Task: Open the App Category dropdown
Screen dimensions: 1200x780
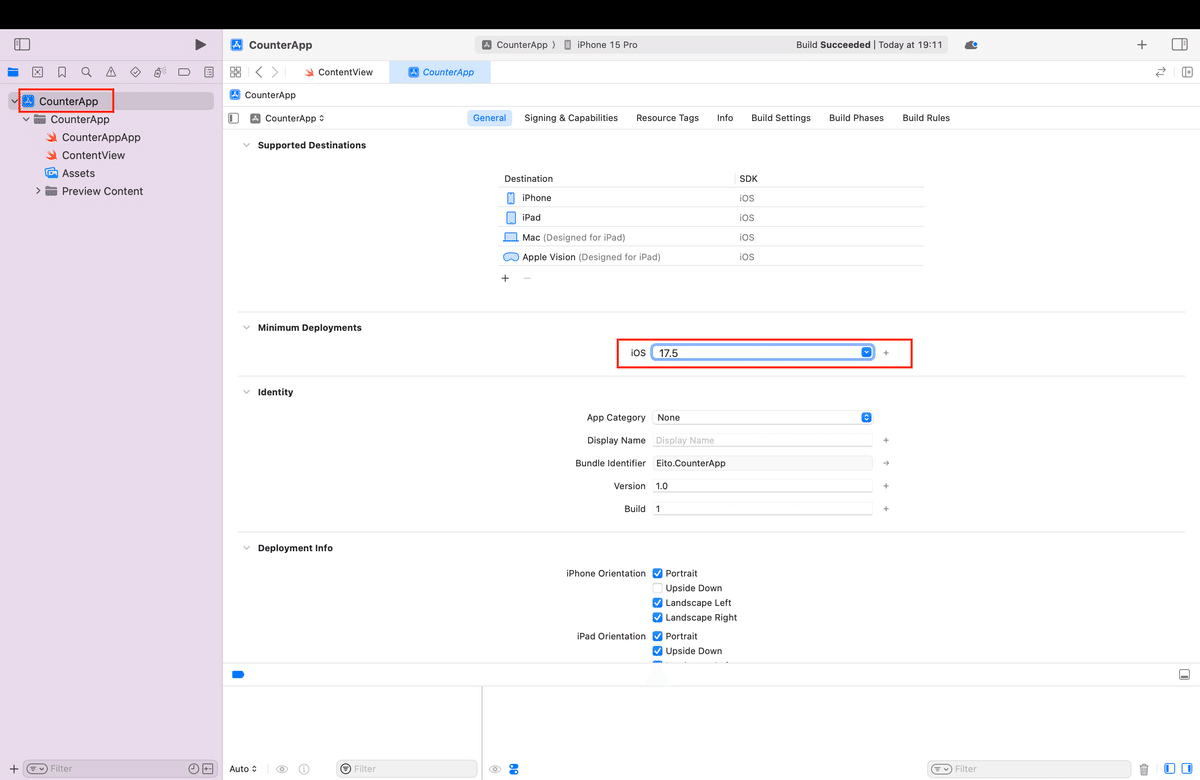Action: click(763, 418)
